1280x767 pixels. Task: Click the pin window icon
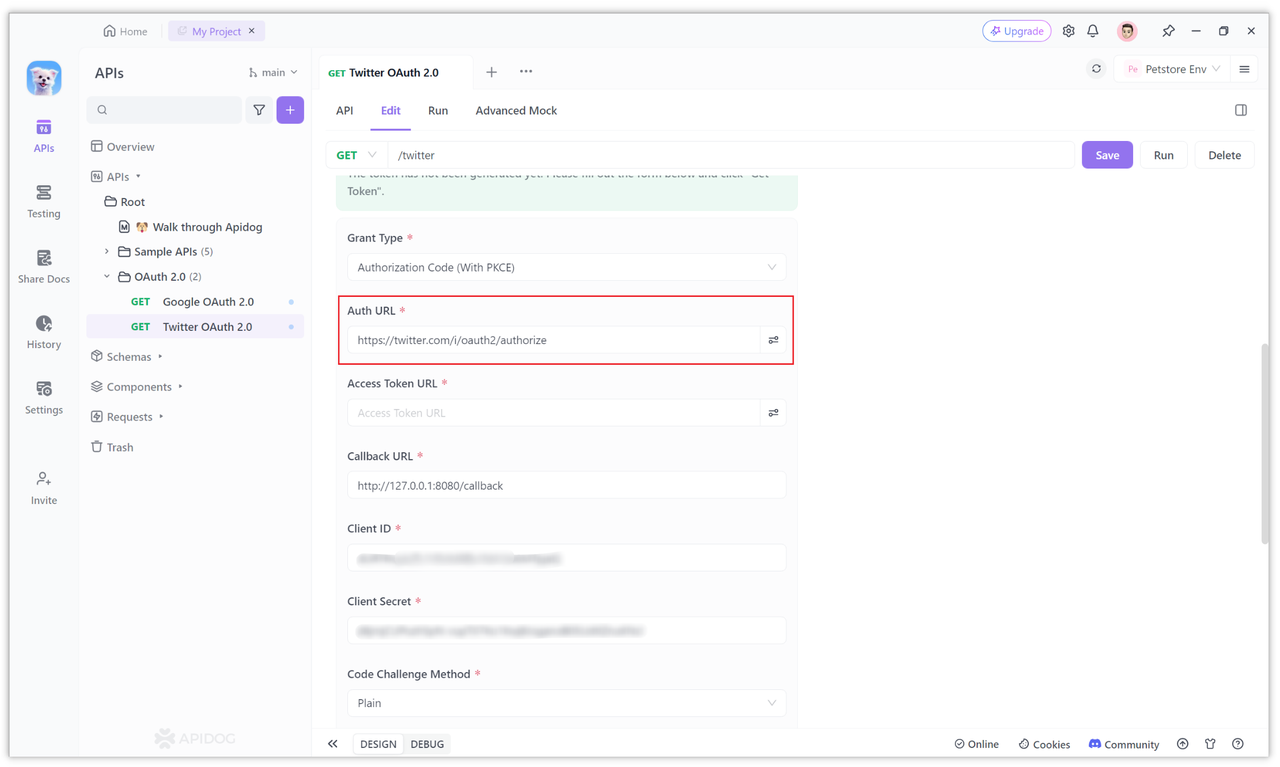(x=1168, y=31)
